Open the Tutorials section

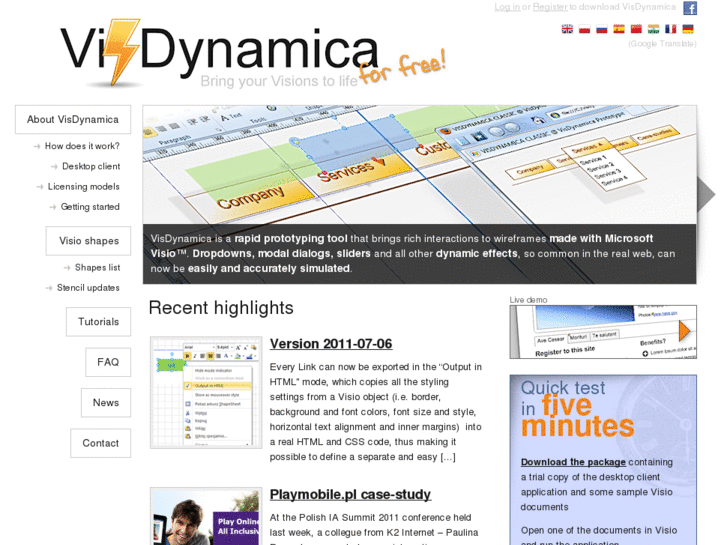(98, 322)
